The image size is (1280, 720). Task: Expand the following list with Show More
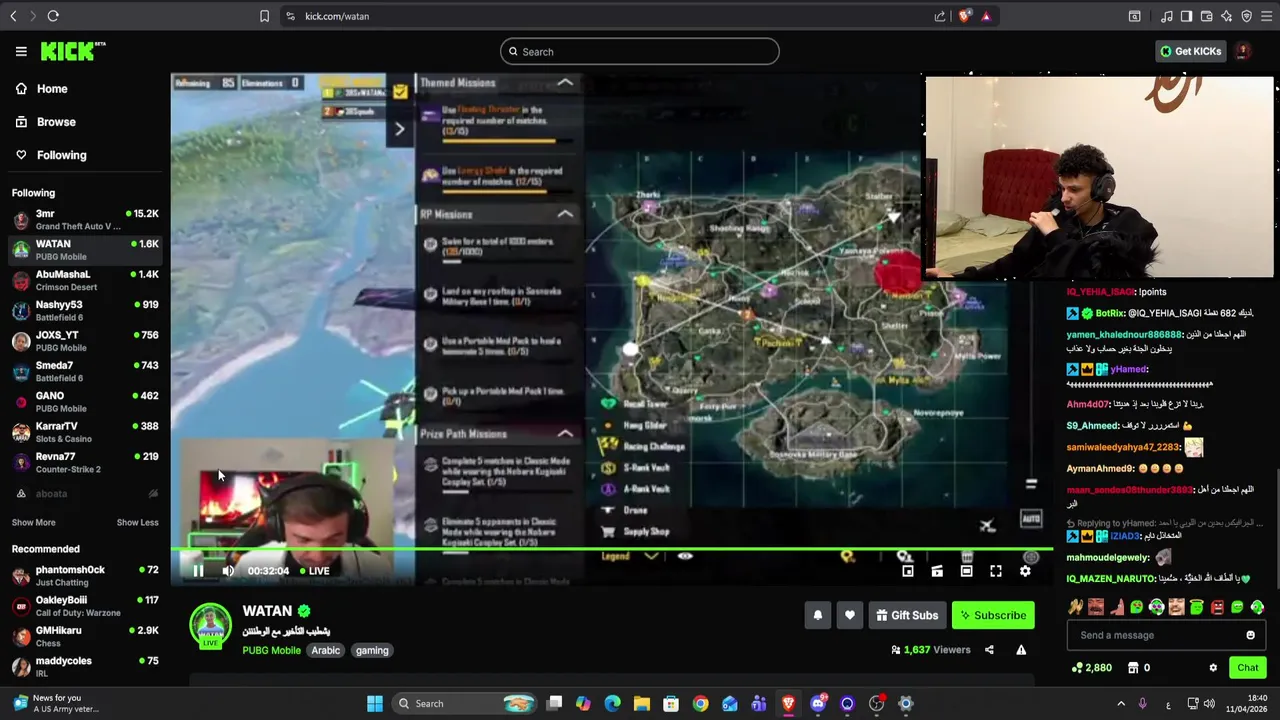pos(33,522)
